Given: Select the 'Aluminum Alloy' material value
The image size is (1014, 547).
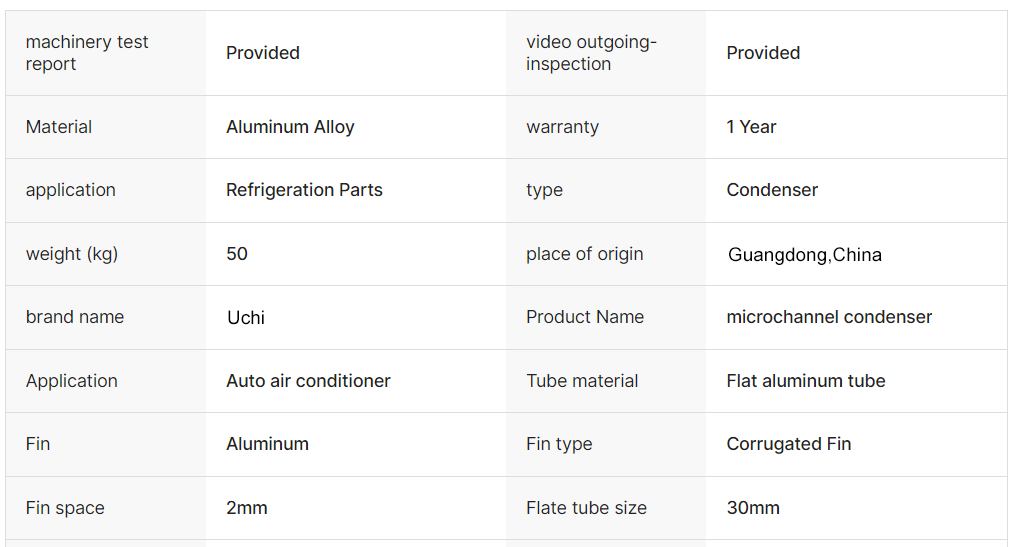Looking at the screenshot, I should point(290,127).
